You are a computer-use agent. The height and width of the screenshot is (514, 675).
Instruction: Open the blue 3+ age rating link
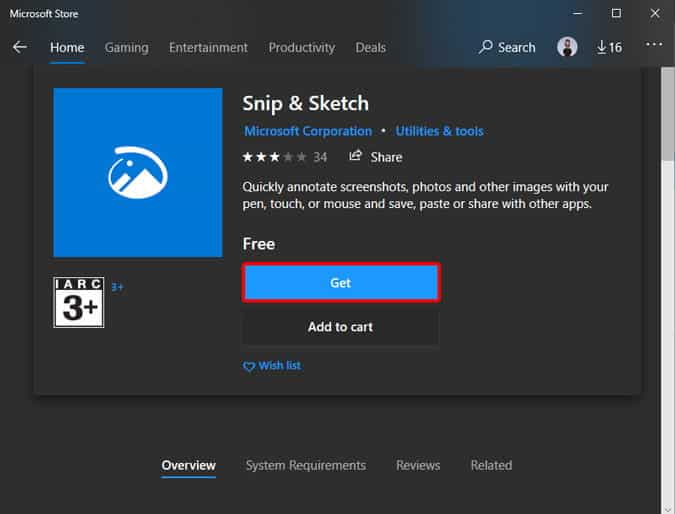(x=117, y=287)
